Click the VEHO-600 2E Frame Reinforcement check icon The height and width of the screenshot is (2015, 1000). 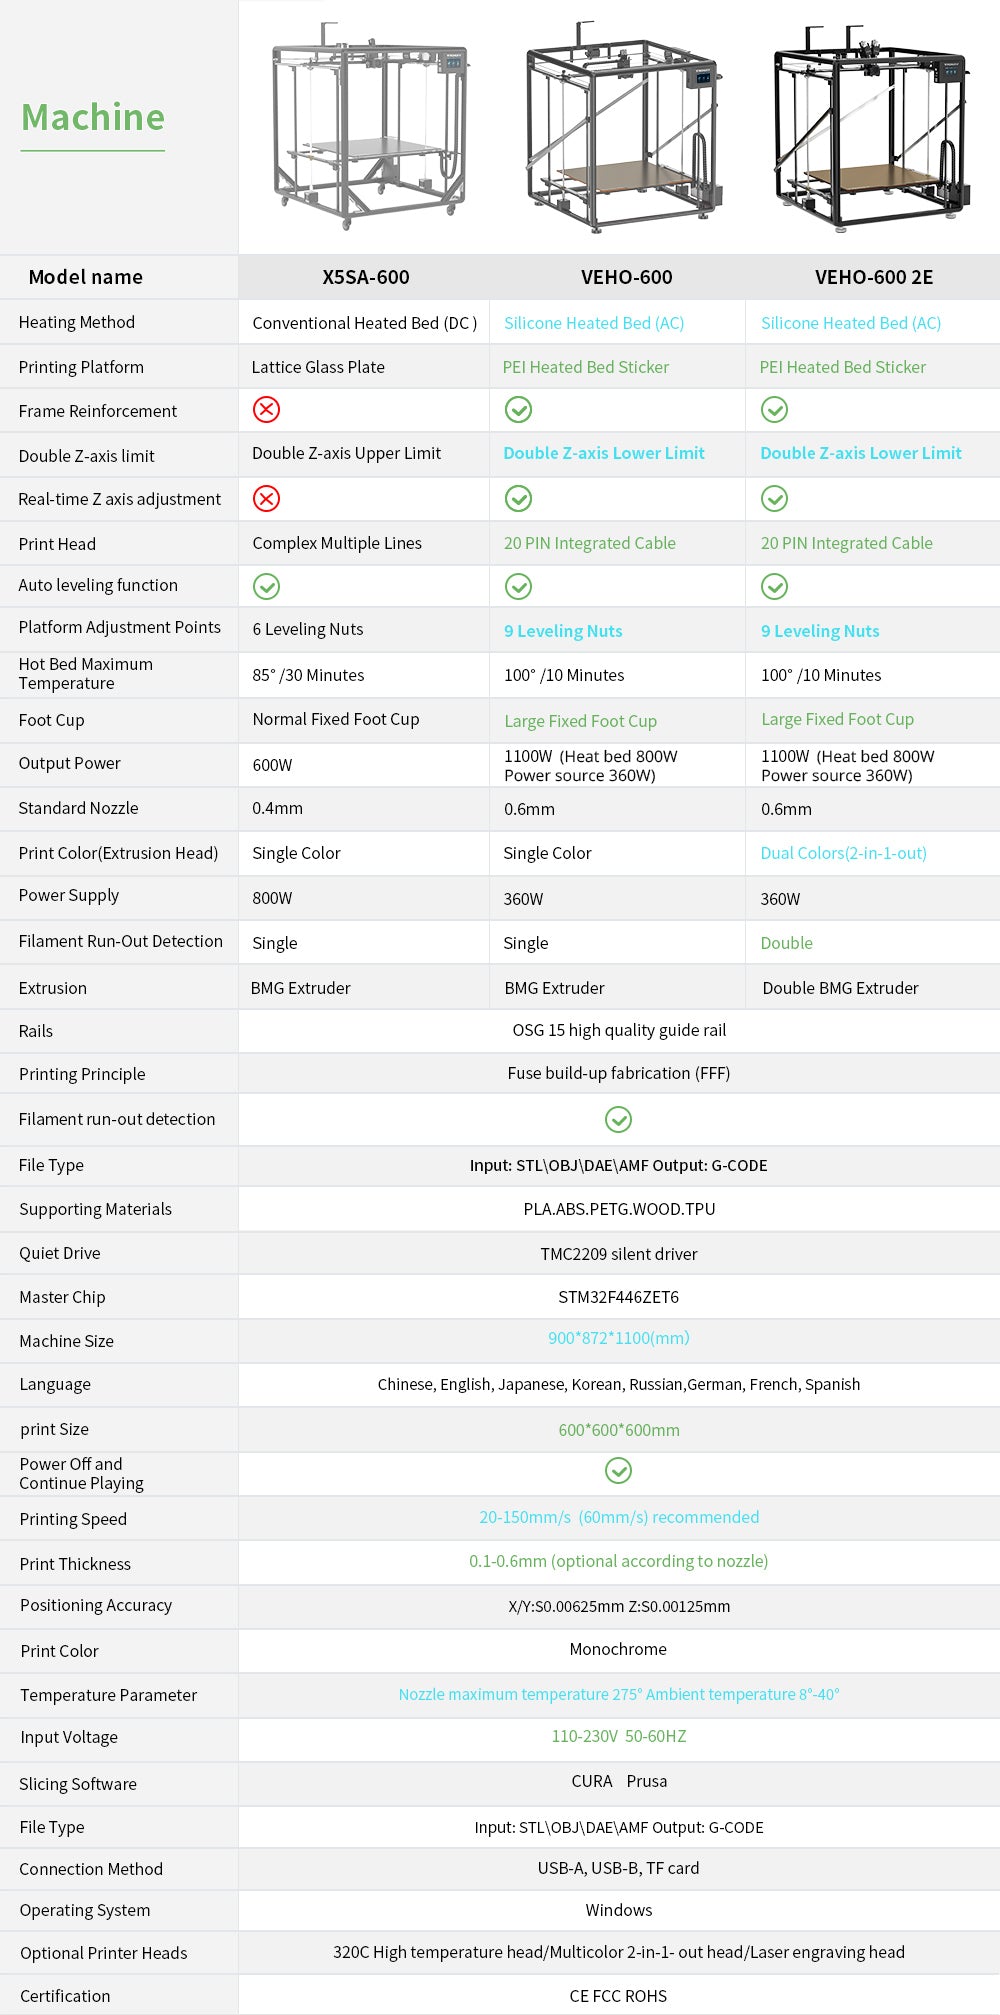coord(775,409)
